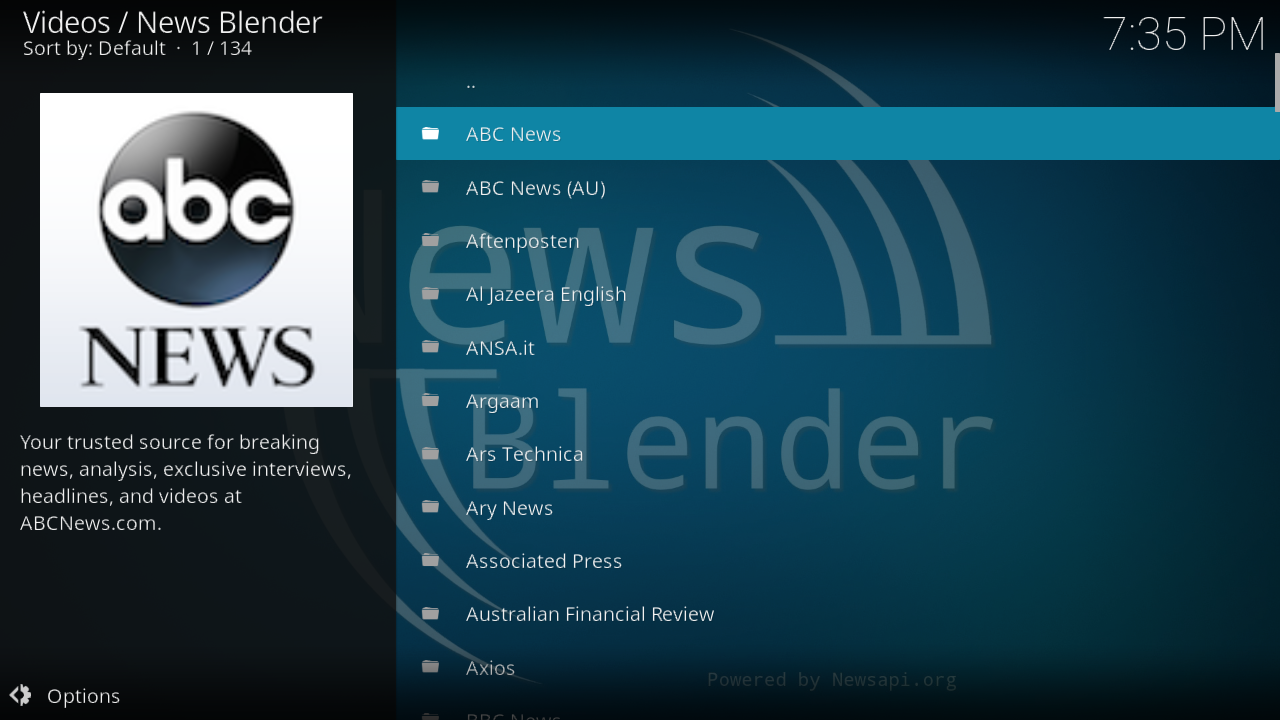
Task: Click the folder icon beside Australian Financial Review
Action: click(x=431, y=613)
